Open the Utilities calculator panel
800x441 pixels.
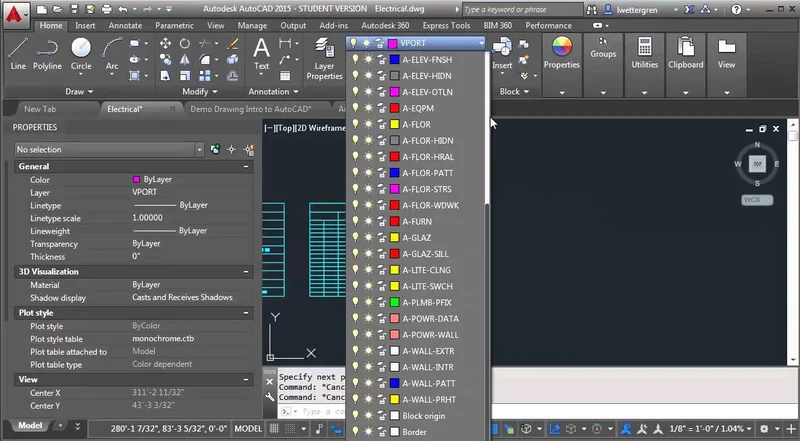click(x=644, y=53)
